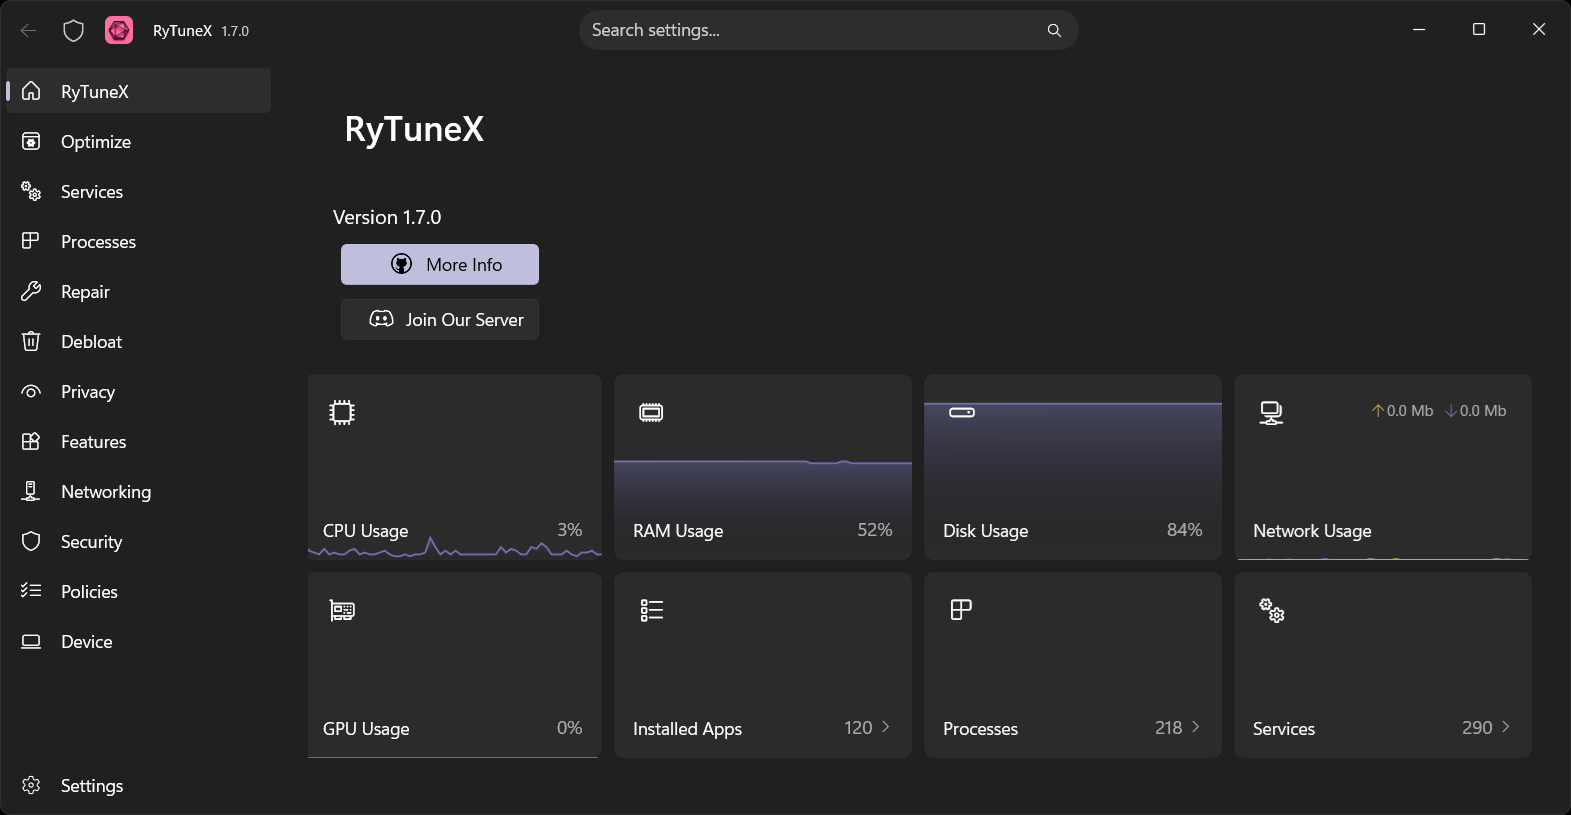Viewport: 1571px width, 815px height.
Task: Click the Version 1.7.0 text
Action: (x=387, y=217)
